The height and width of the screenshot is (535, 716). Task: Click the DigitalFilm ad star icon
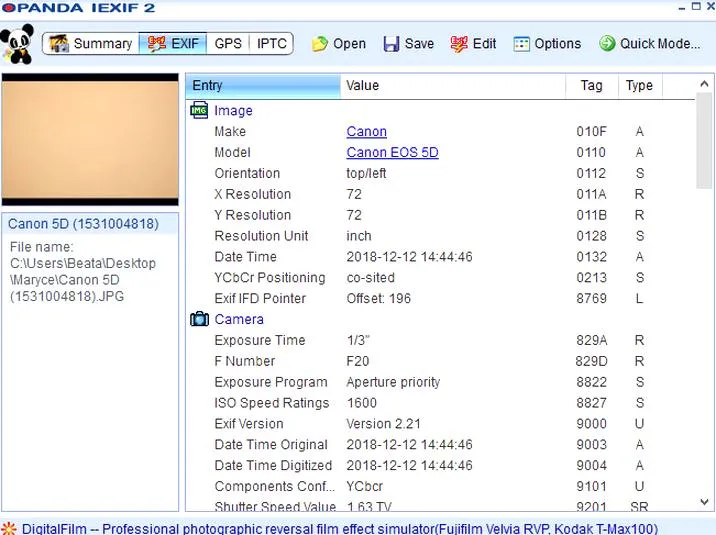coord(9,529)
